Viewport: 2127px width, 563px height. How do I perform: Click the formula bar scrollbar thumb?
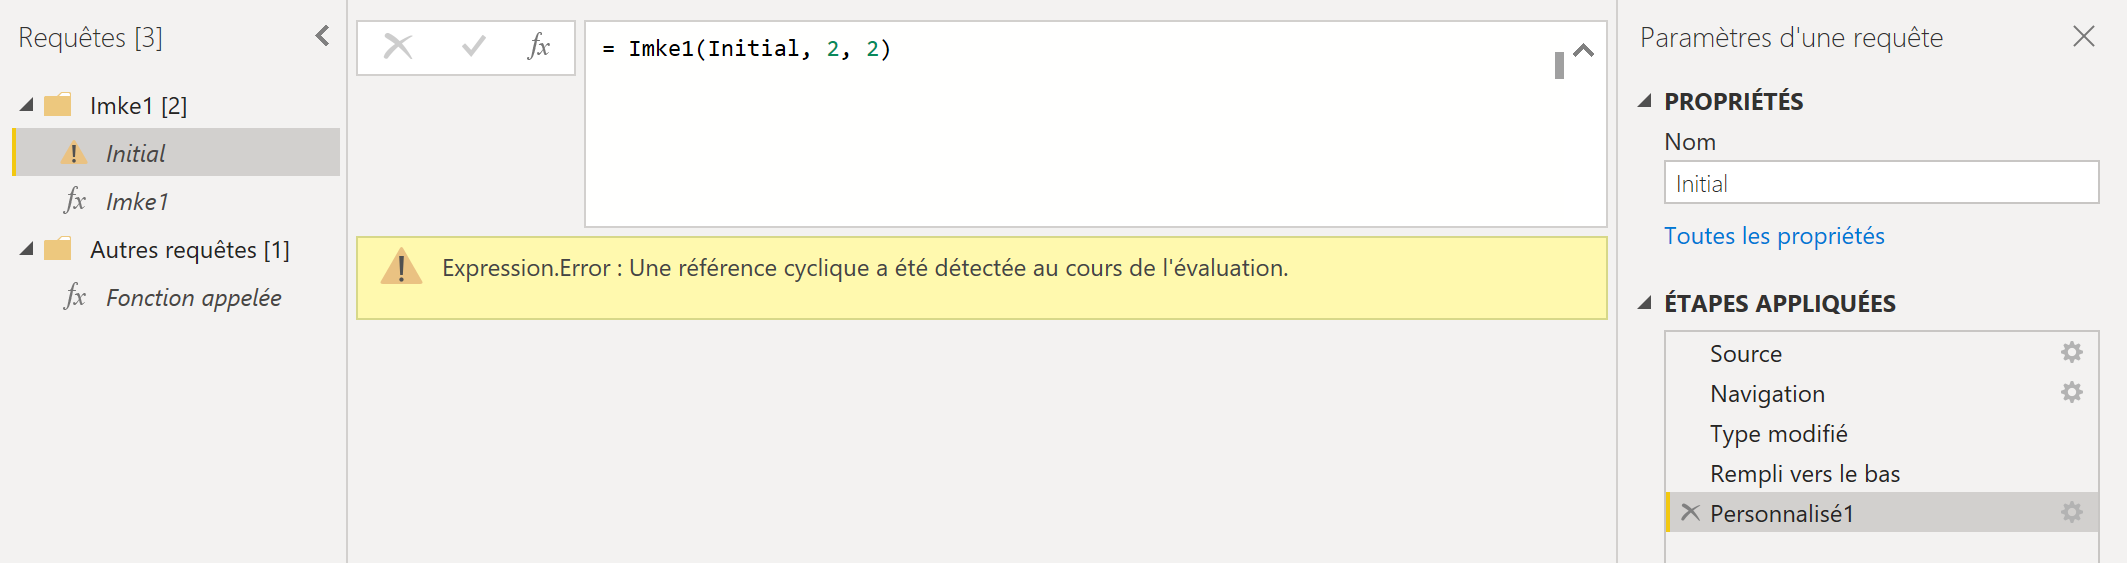tap(1559, 65)
